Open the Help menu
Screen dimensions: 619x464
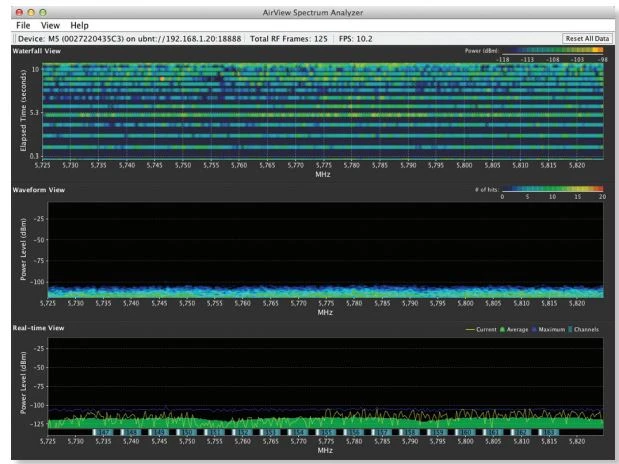(x=81, y=23)
